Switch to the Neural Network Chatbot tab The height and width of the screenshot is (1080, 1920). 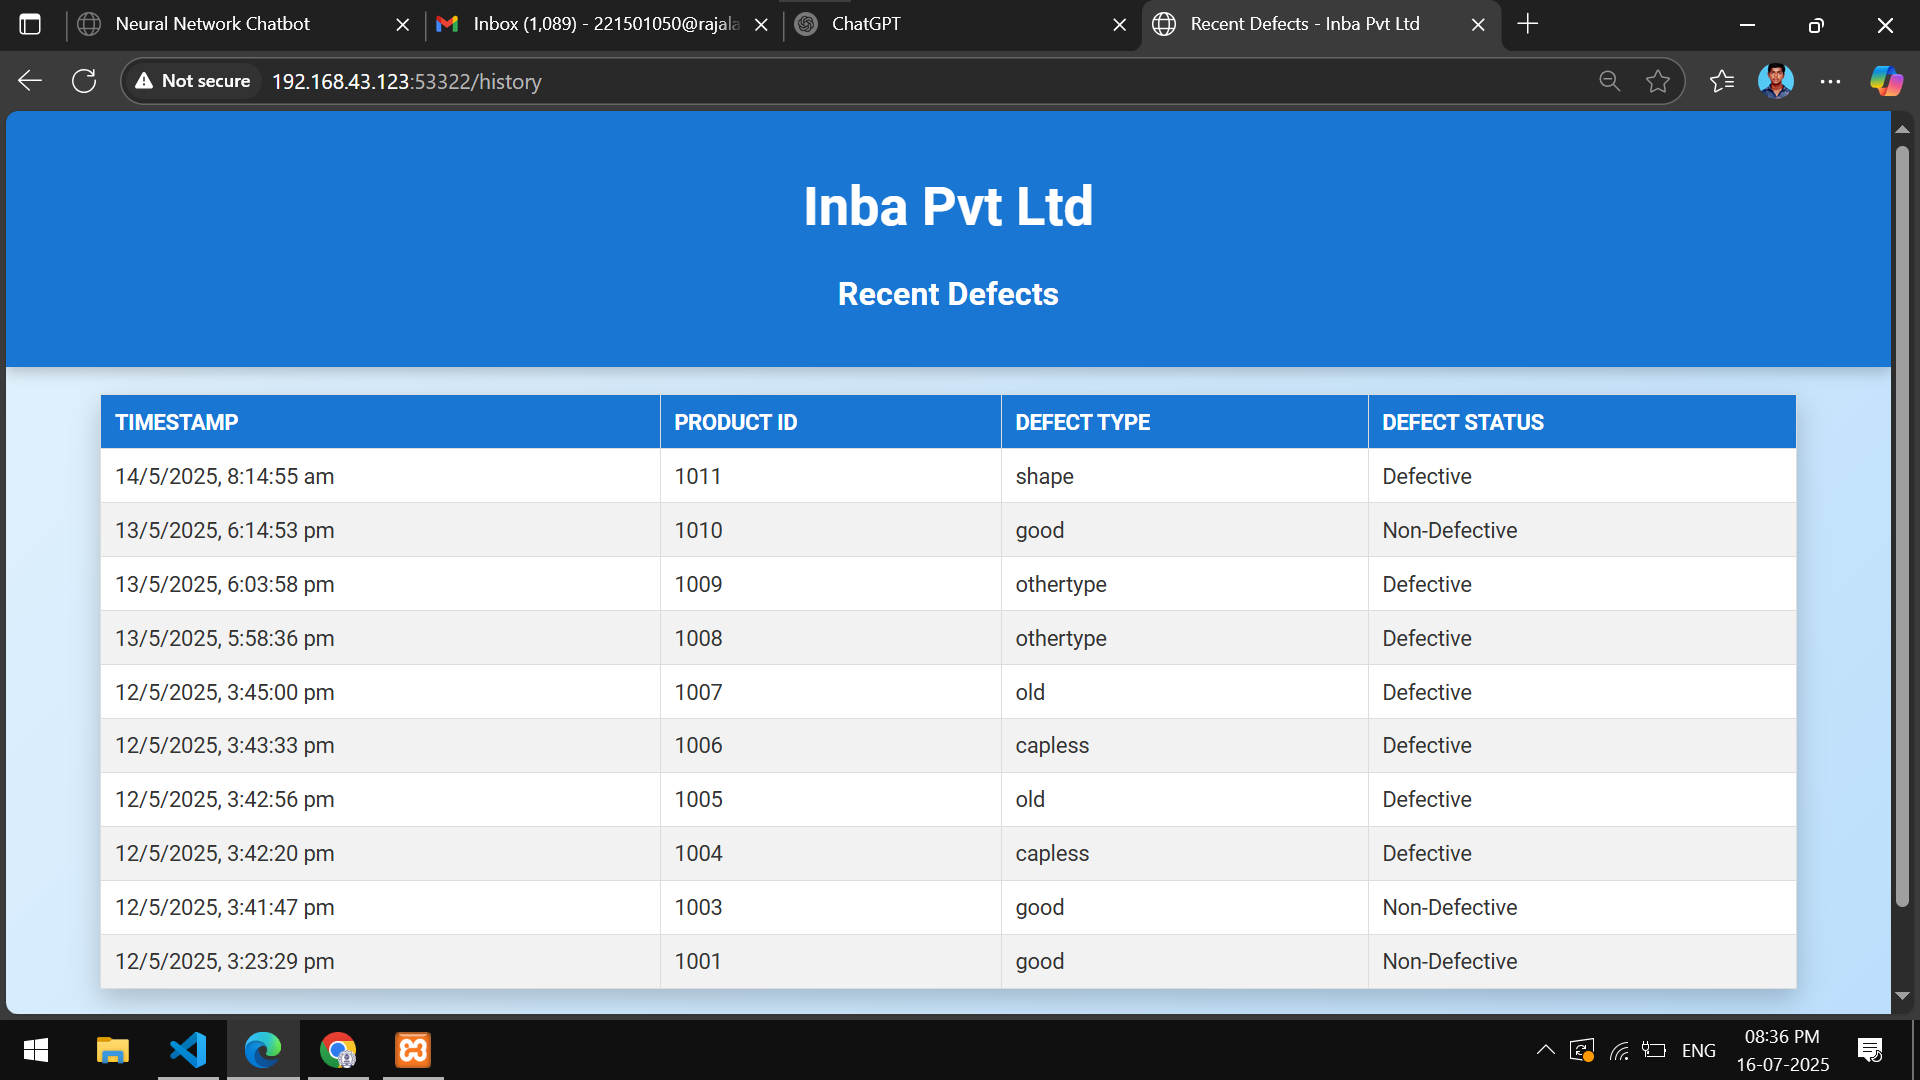coord(212,24)
